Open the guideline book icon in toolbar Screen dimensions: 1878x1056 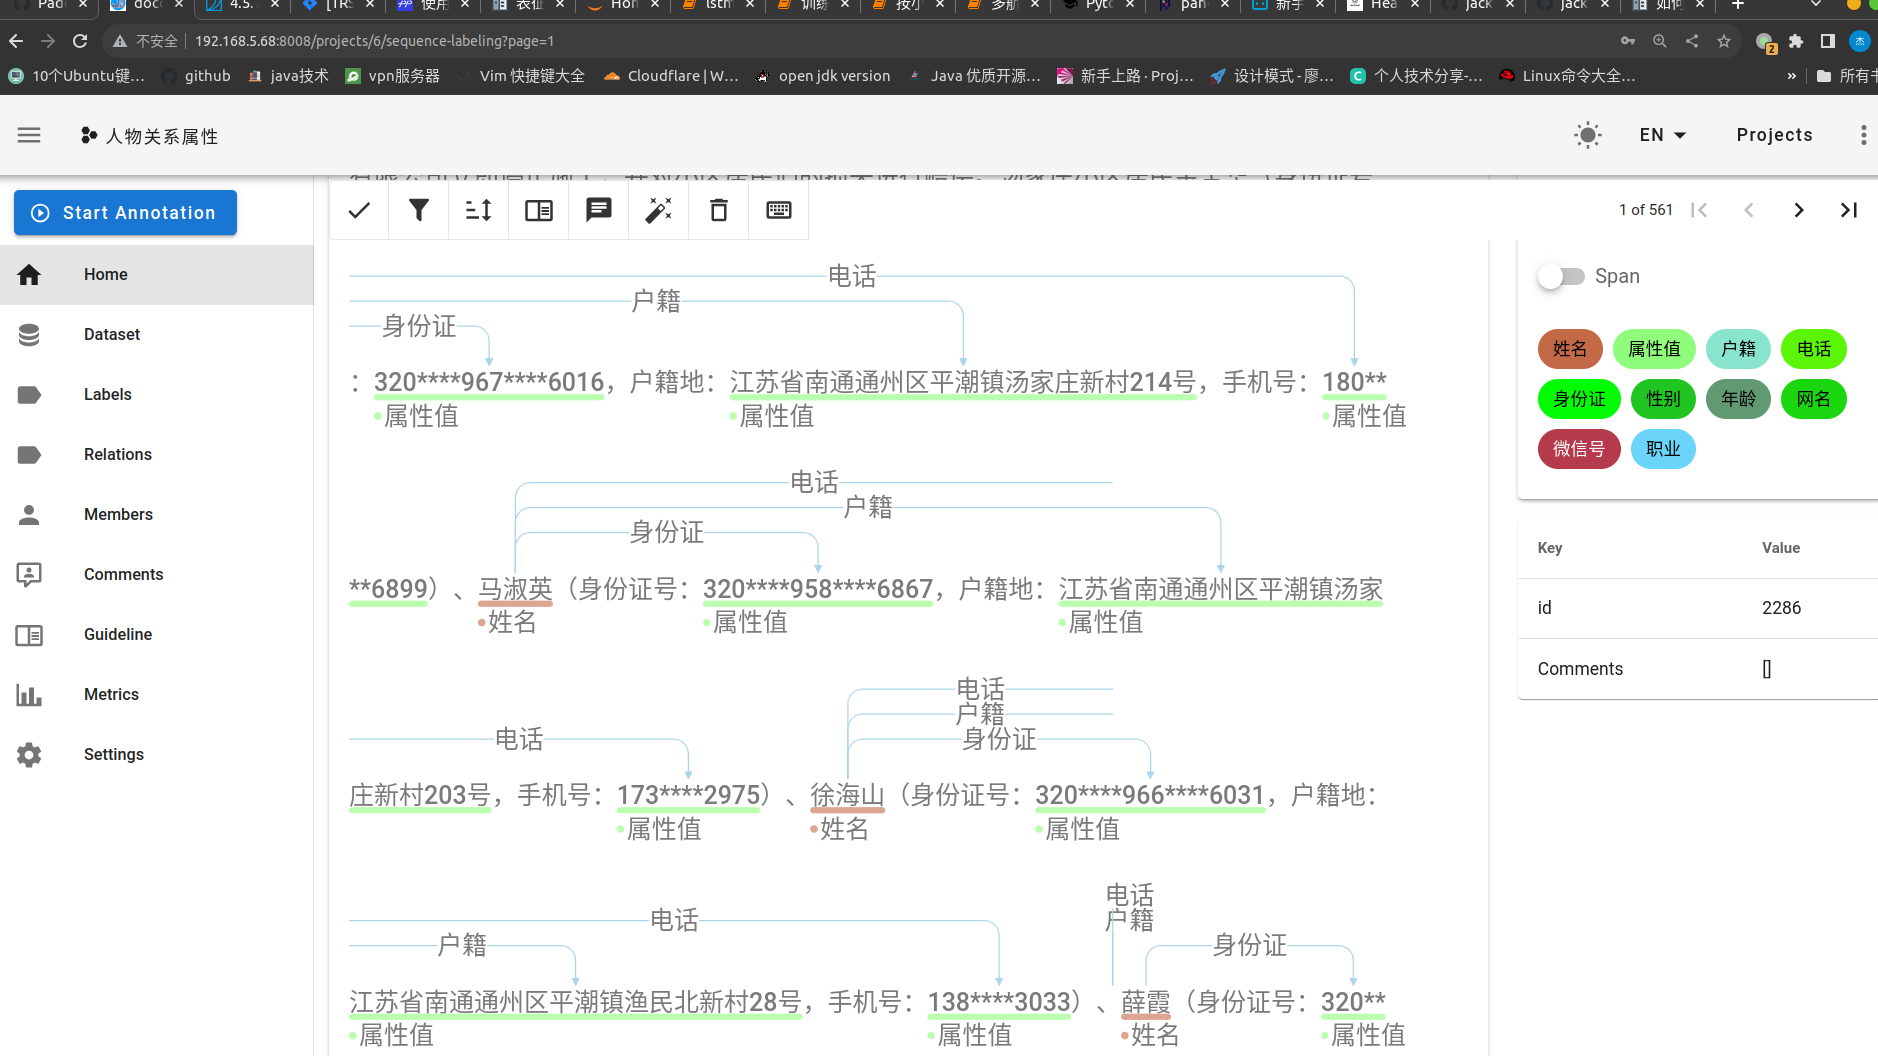[x=539, y=210]
